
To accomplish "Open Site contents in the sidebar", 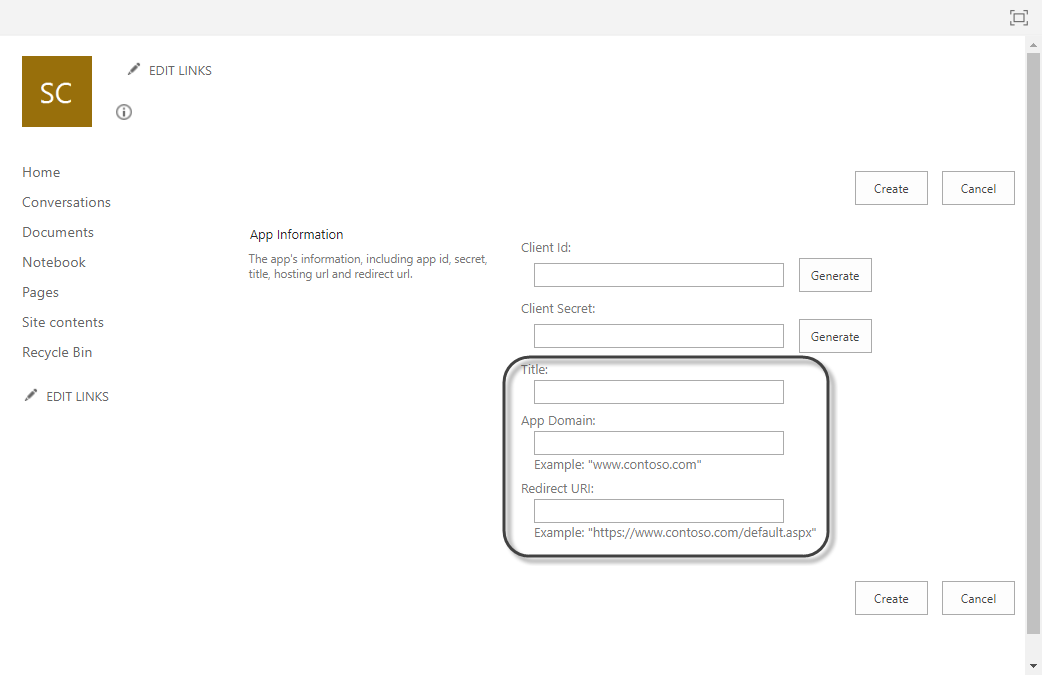I will coord(63,322).
